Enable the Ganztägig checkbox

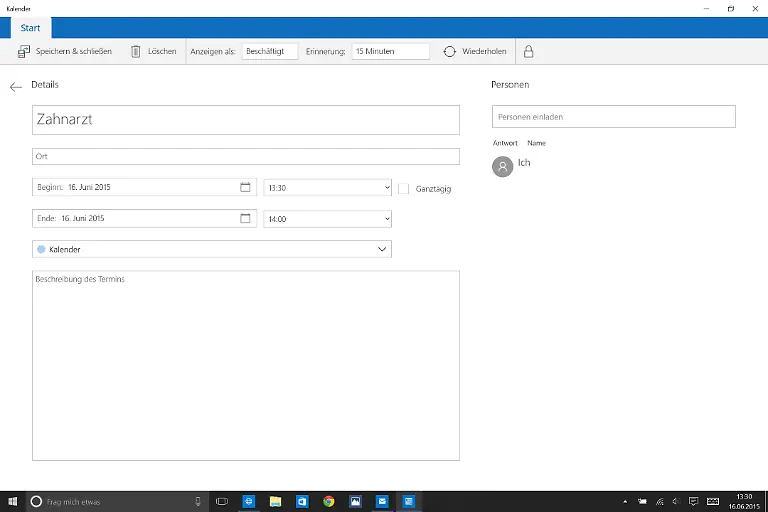(x=404, y=188)
